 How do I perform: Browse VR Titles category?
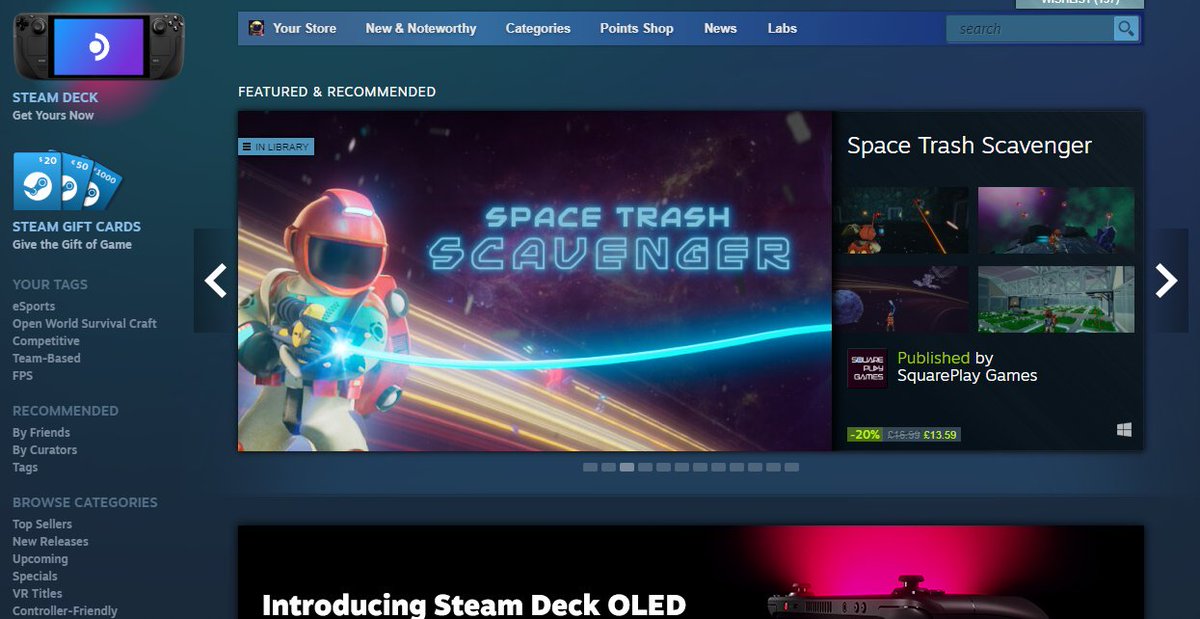click(x=37, y=593)
